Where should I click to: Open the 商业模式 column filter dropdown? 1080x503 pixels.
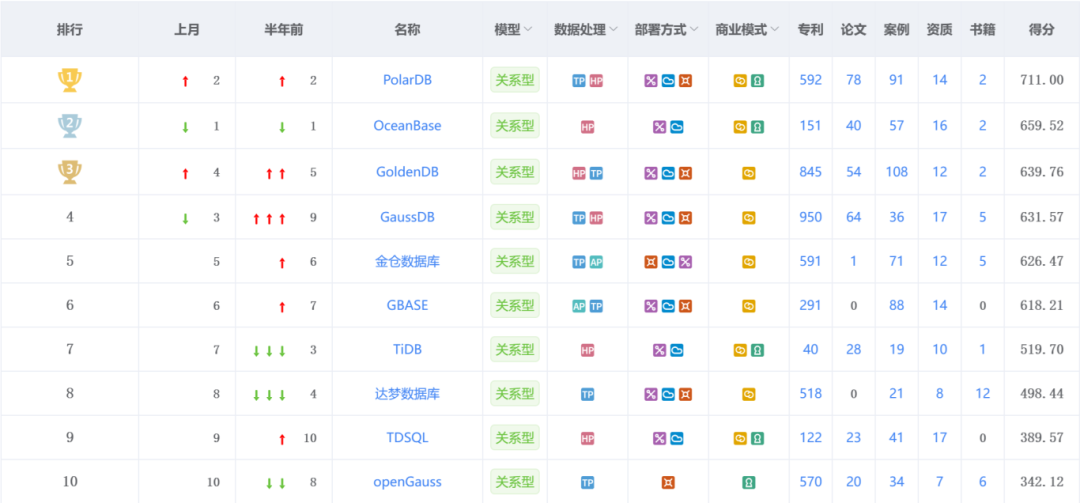(775, 30)
